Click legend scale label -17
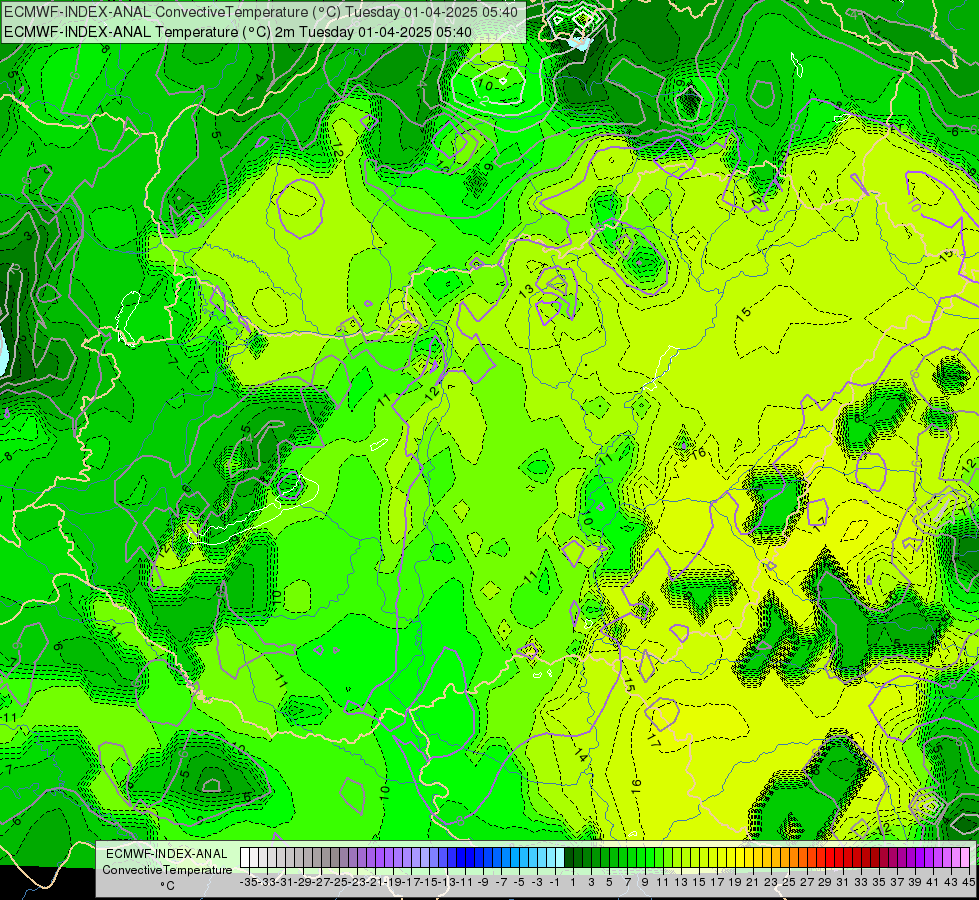 tap(412, 882)
